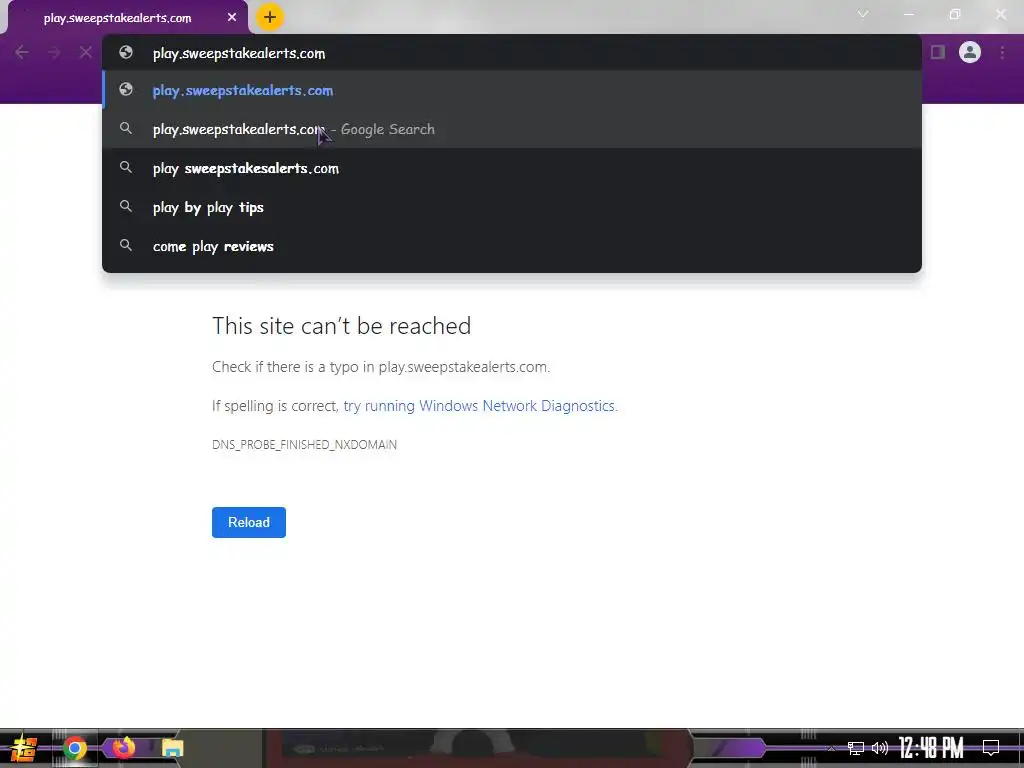Click 'This site can't be reached' heading
1024x768 pixels.
click(x=342, y=326)
